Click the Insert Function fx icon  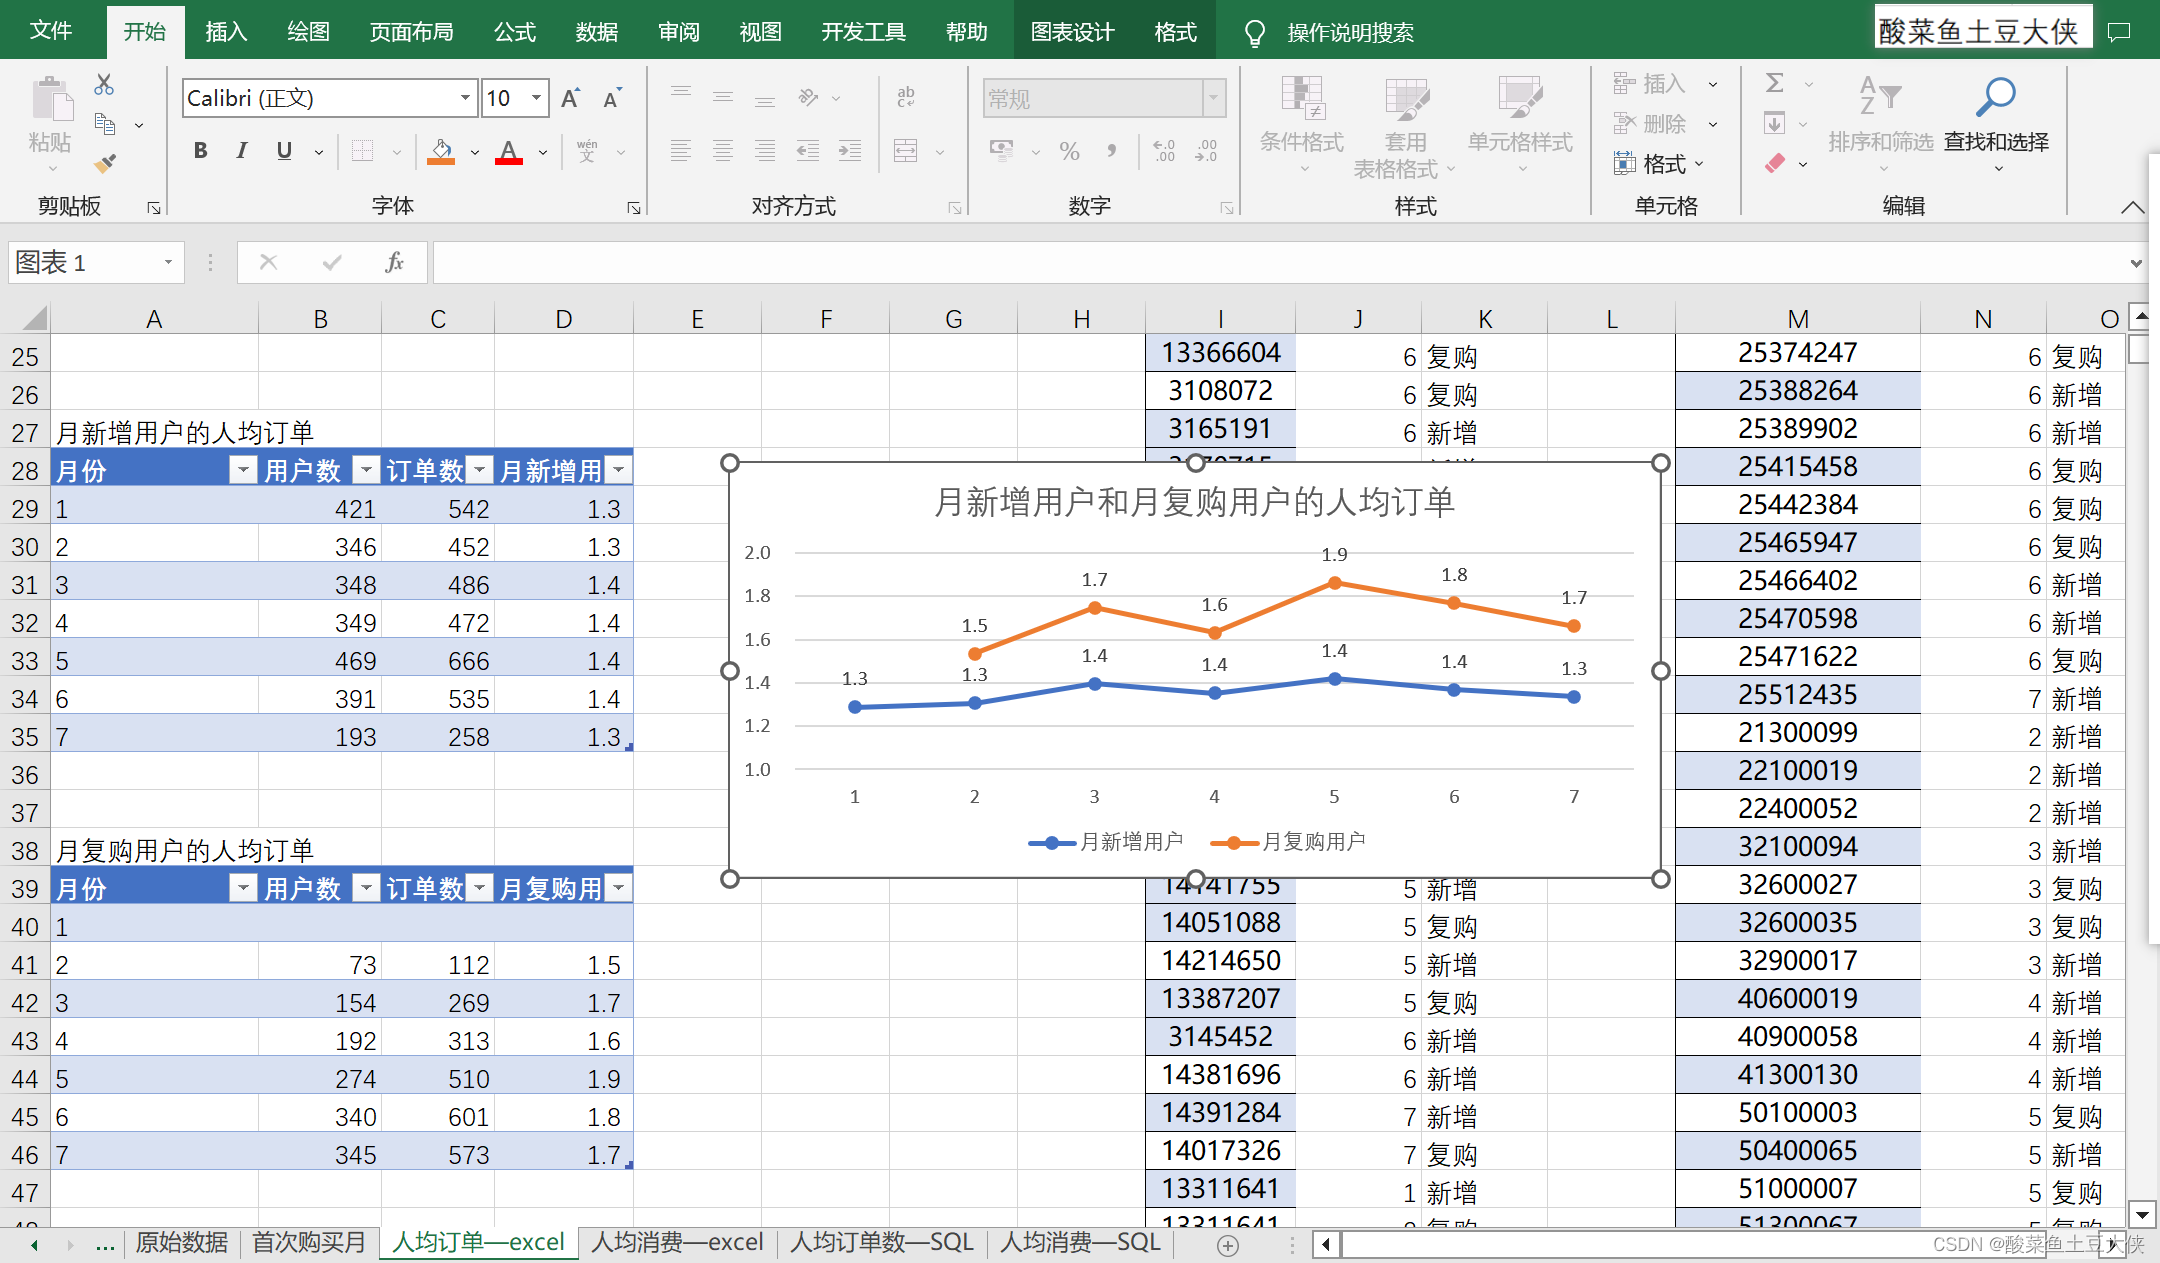394,262
